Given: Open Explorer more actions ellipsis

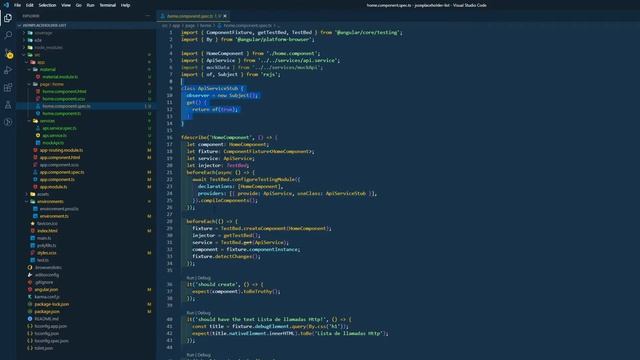Looking at the screenshot, I should [148, 16].
